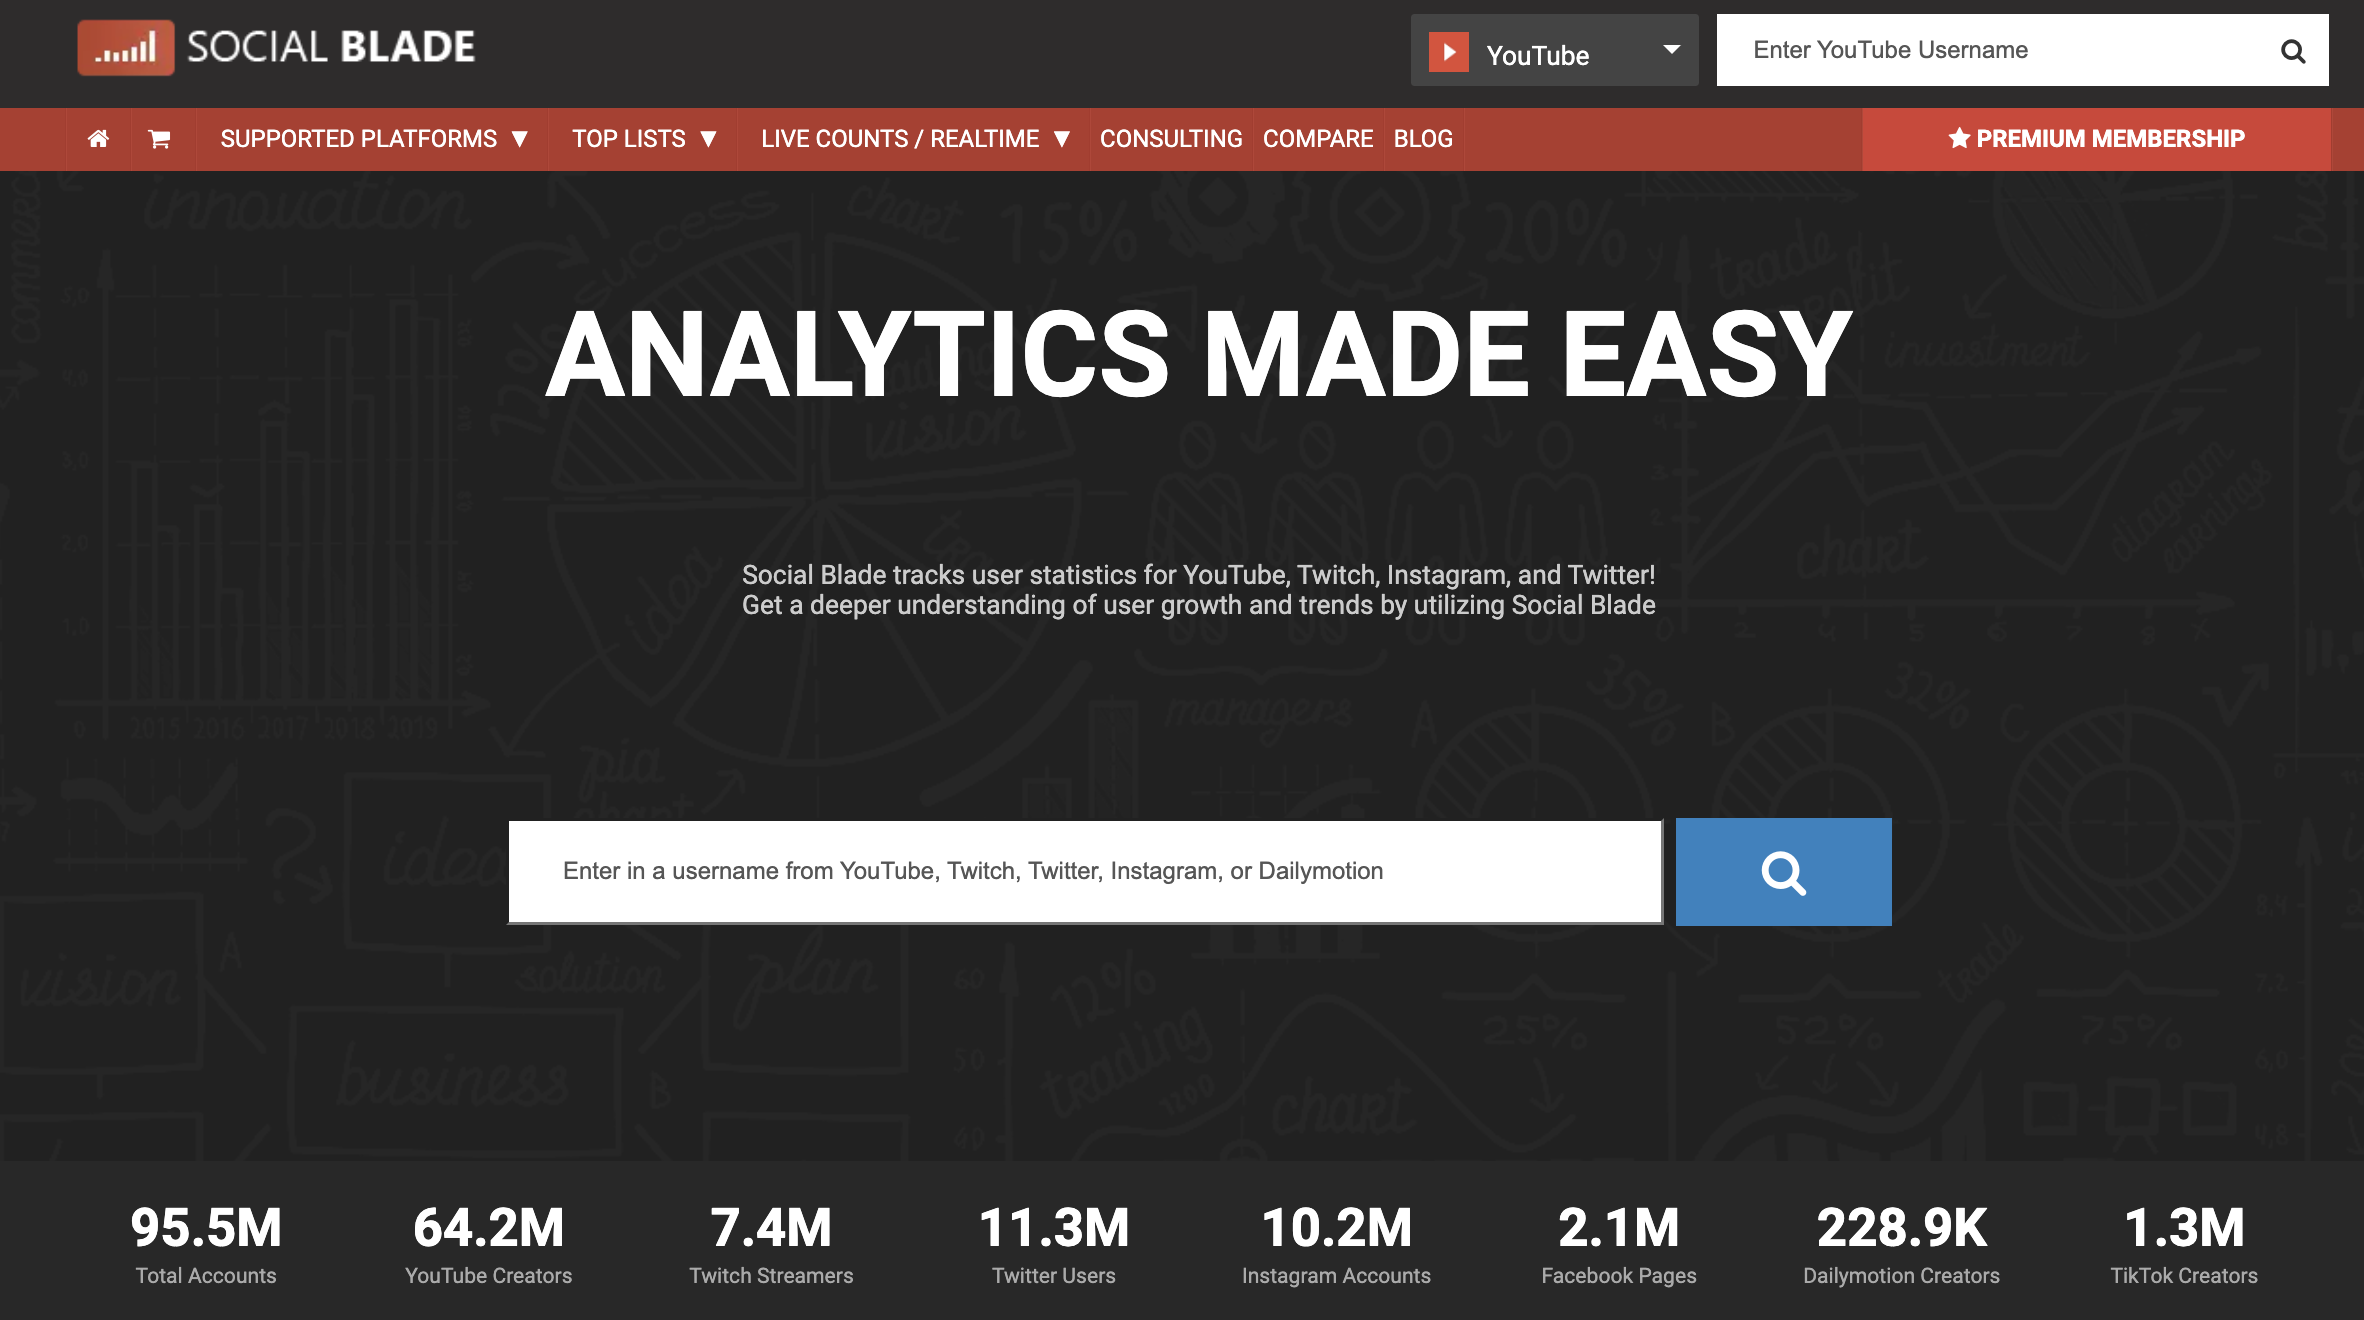
Task: Open the YouTube platform dropdown
Action: [1554, 50]
